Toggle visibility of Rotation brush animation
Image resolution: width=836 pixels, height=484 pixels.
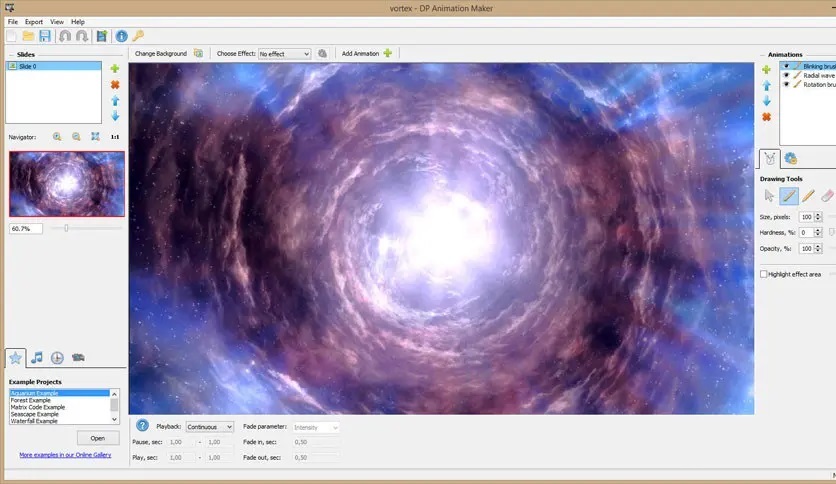[786, 84]
